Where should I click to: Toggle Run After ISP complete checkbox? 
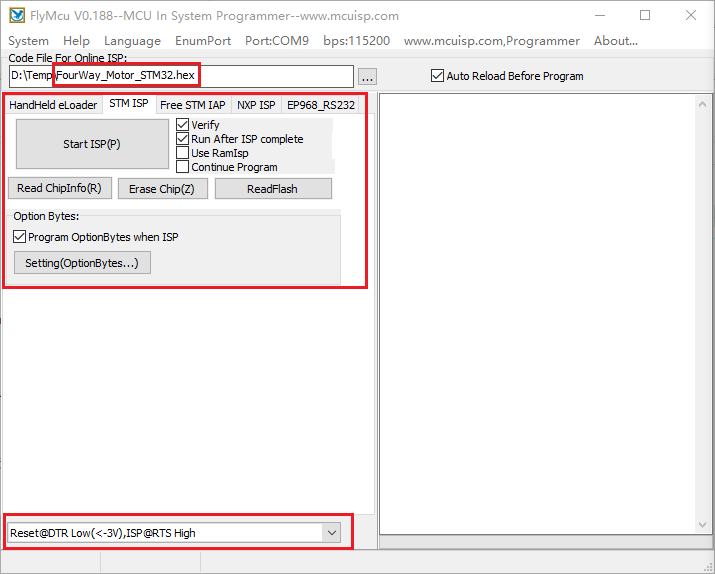coord(182,139)
